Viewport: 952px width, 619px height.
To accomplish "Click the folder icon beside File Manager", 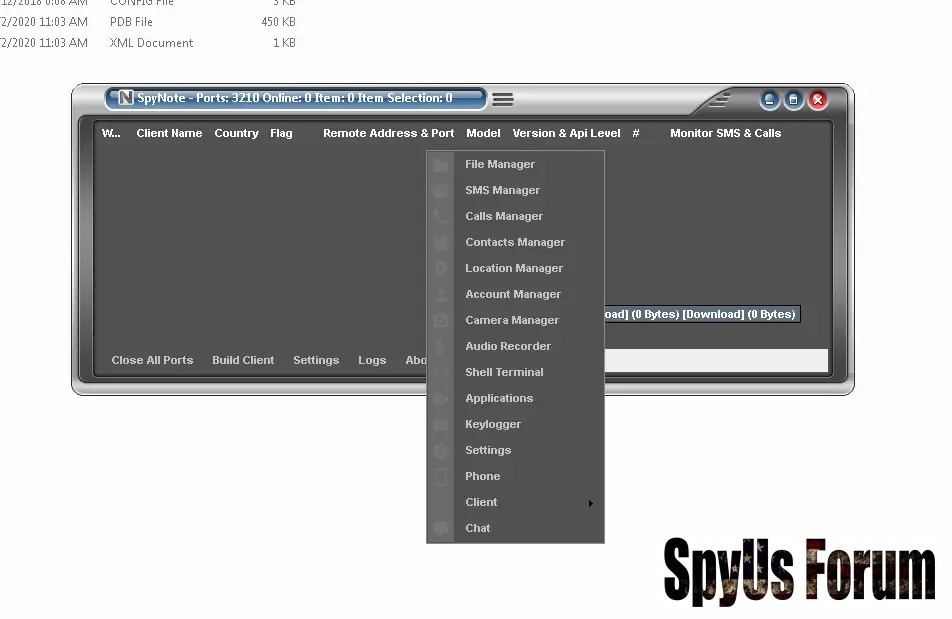I will click(441, 165).
